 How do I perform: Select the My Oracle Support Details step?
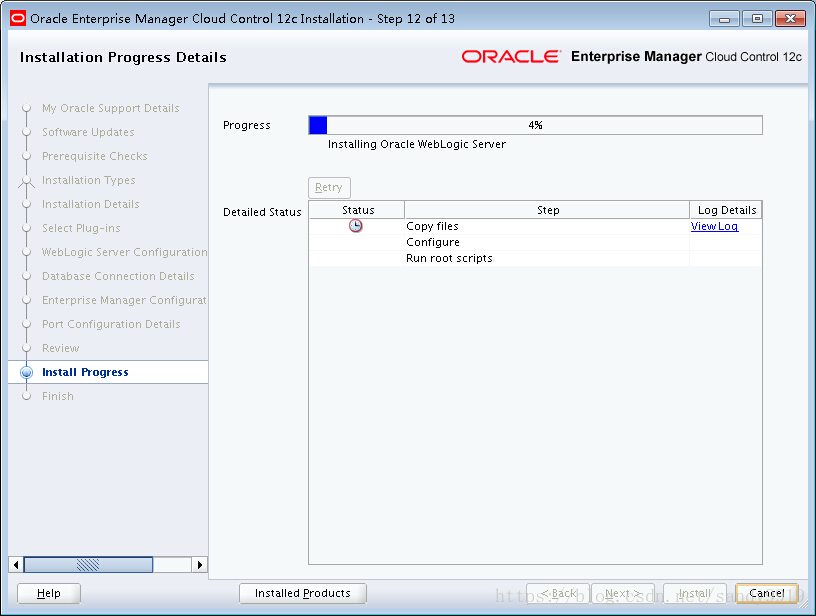111,108
